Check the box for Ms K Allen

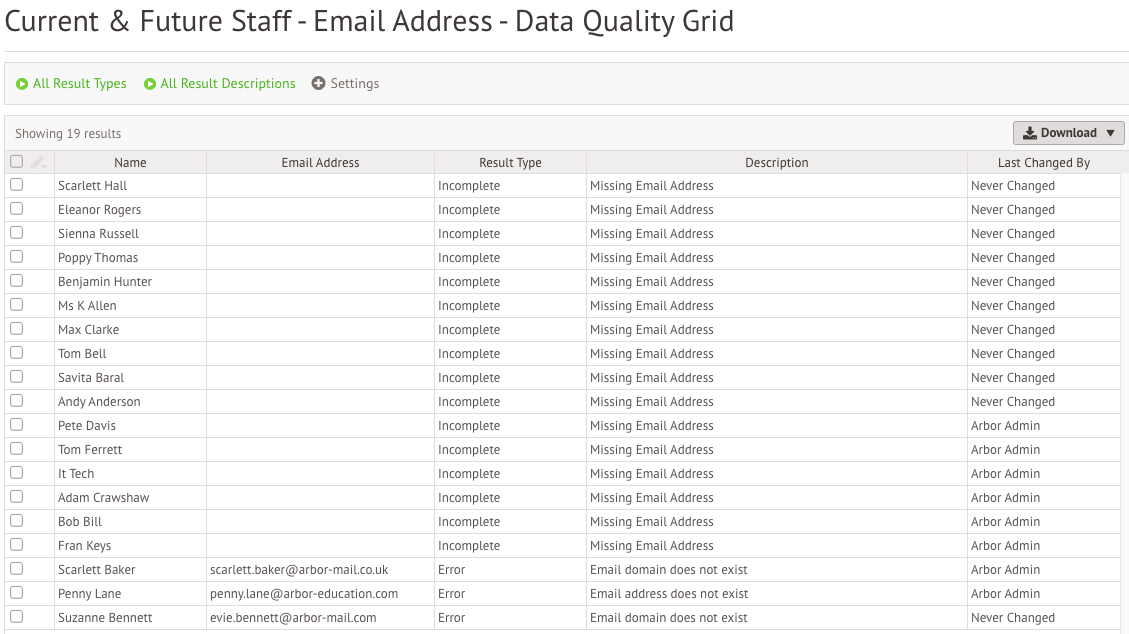click(17, 304)
